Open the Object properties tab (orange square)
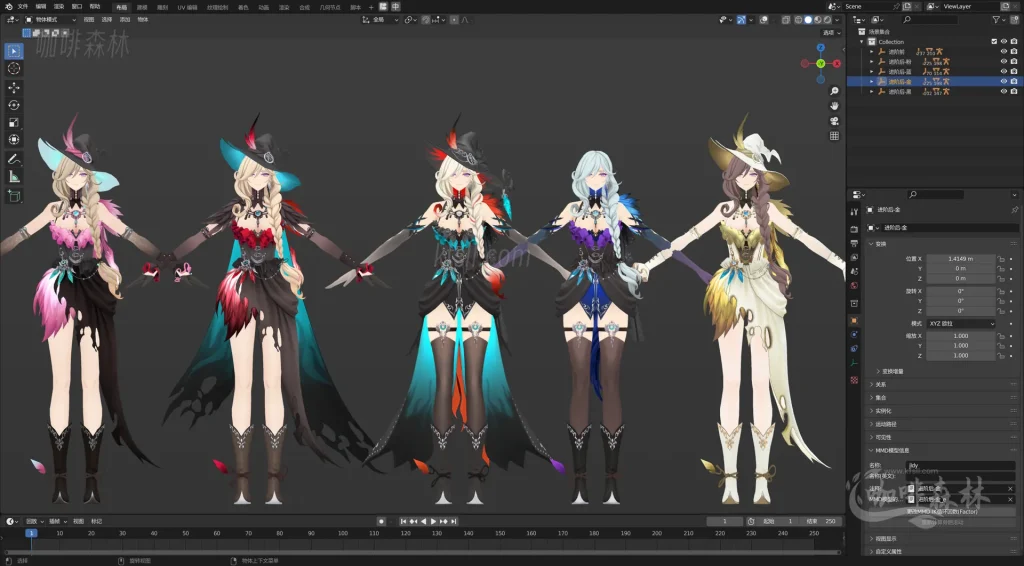Viewport: 1024px width, 566px height. [x=854, y=321]
